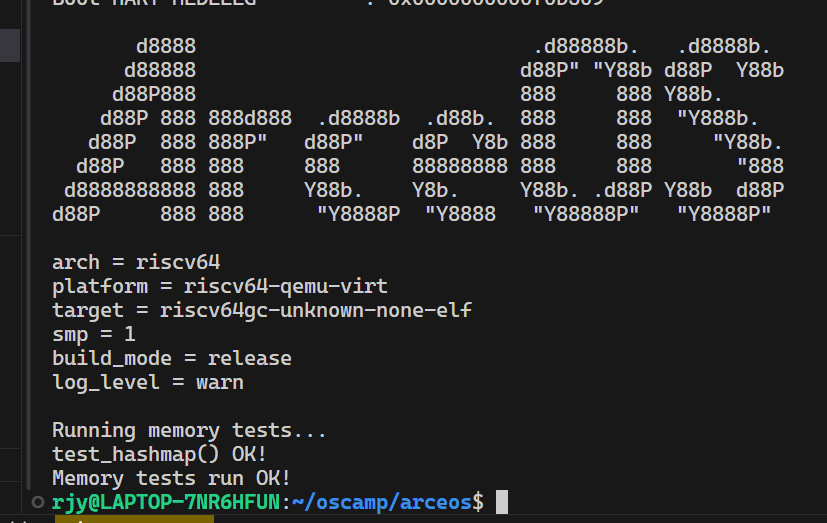
Task: Click the yellow status bar item at the bottom
Action: [x=134, y=519]
